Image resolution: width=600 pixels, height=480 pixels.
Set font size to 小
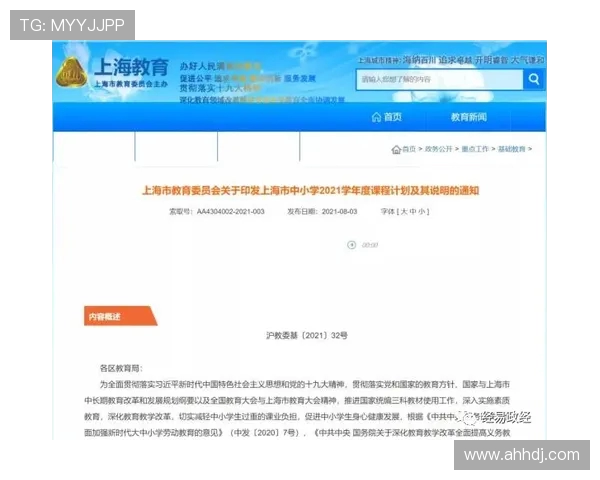pyautogui.click(x=421, y=211)
